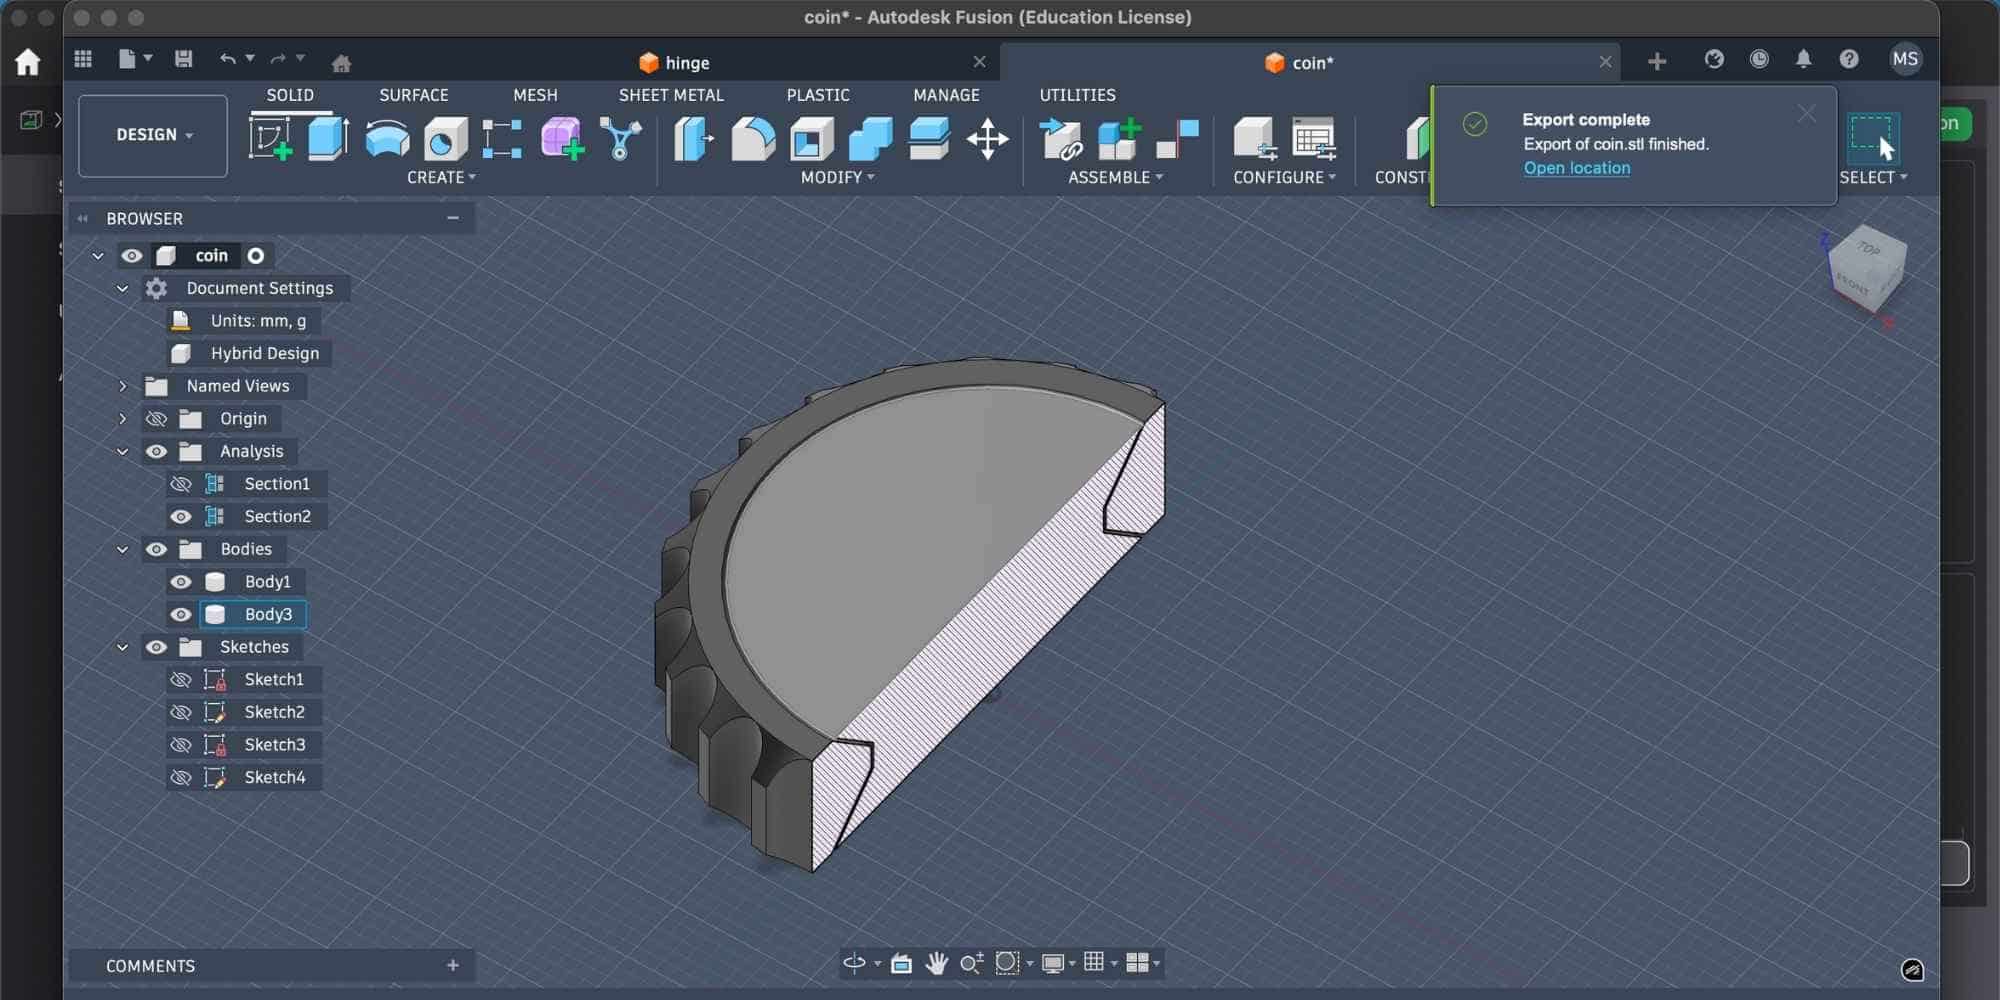Click the Create Sketch tool icon
The height and width of the screenshot is (1000, 2000).
pyautogui.click(x=270, y=138)
